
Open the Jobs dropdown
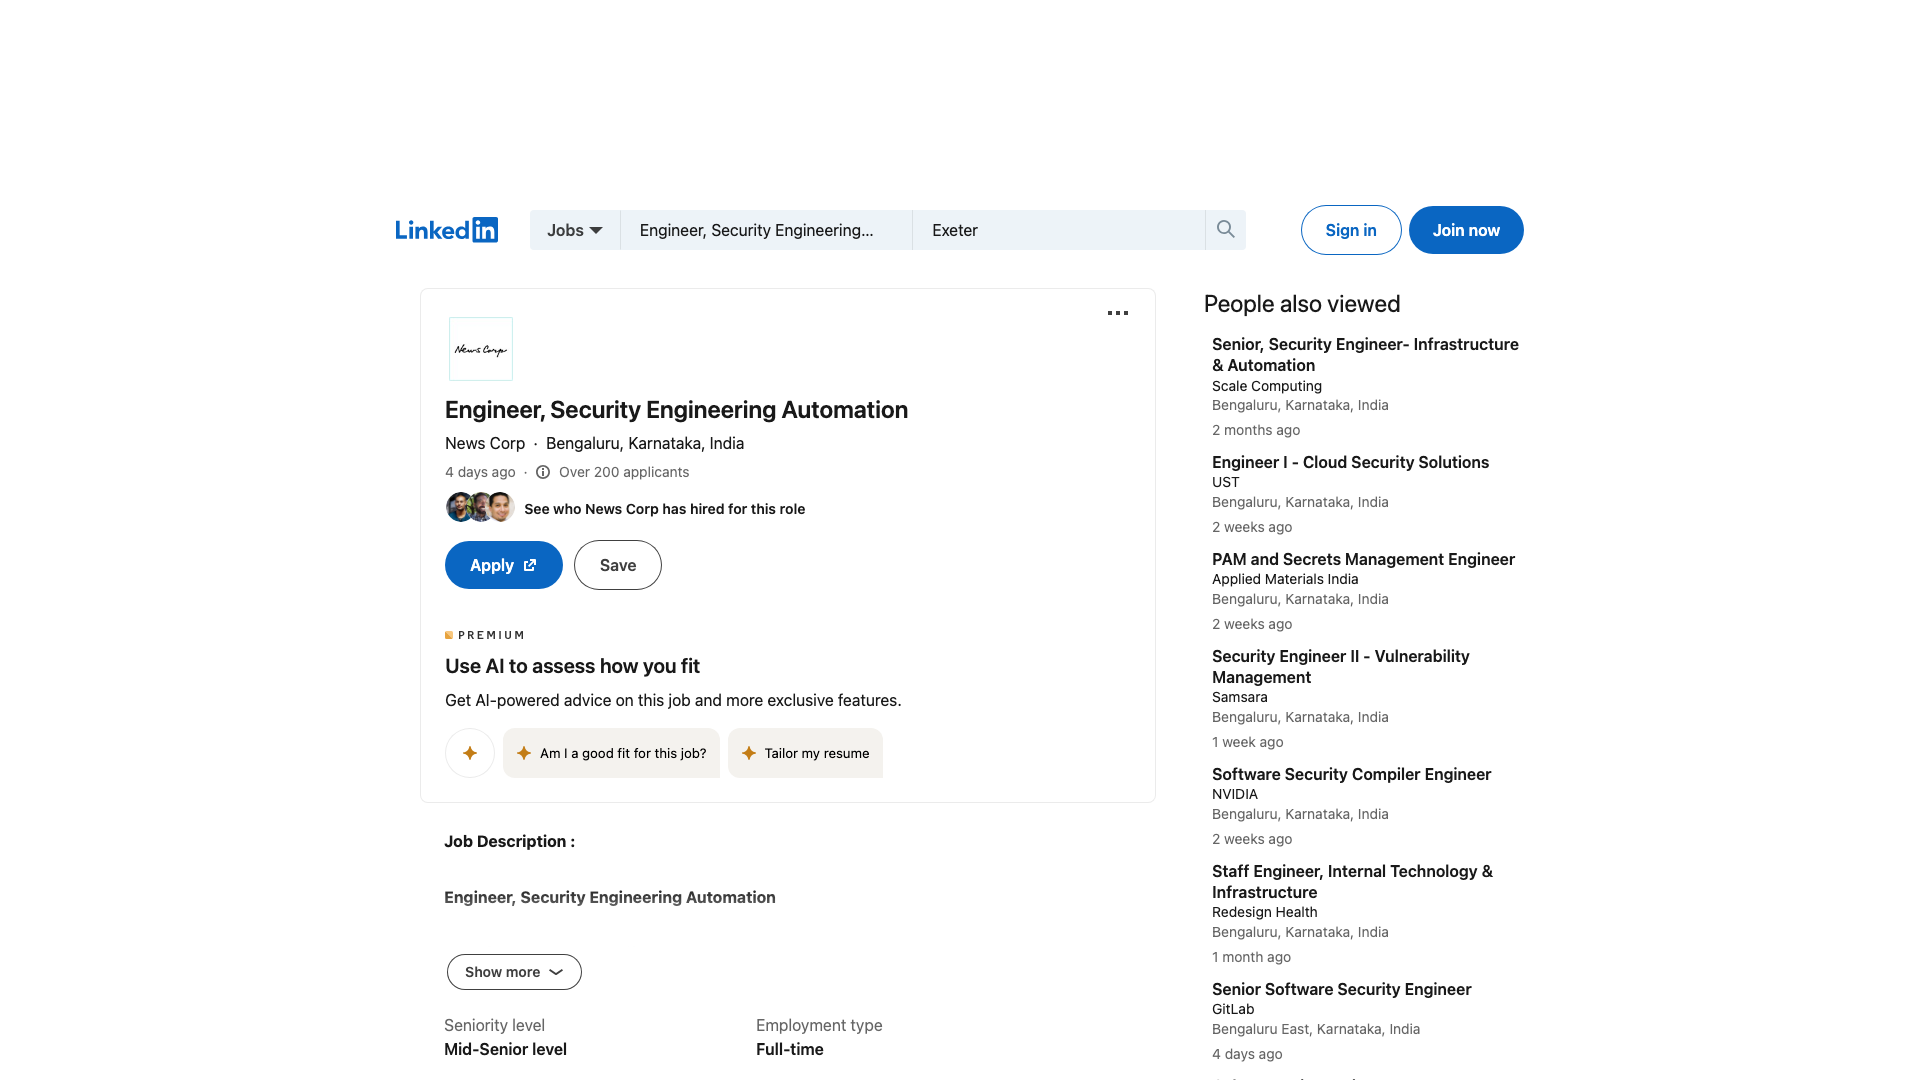tap(575, 230)
